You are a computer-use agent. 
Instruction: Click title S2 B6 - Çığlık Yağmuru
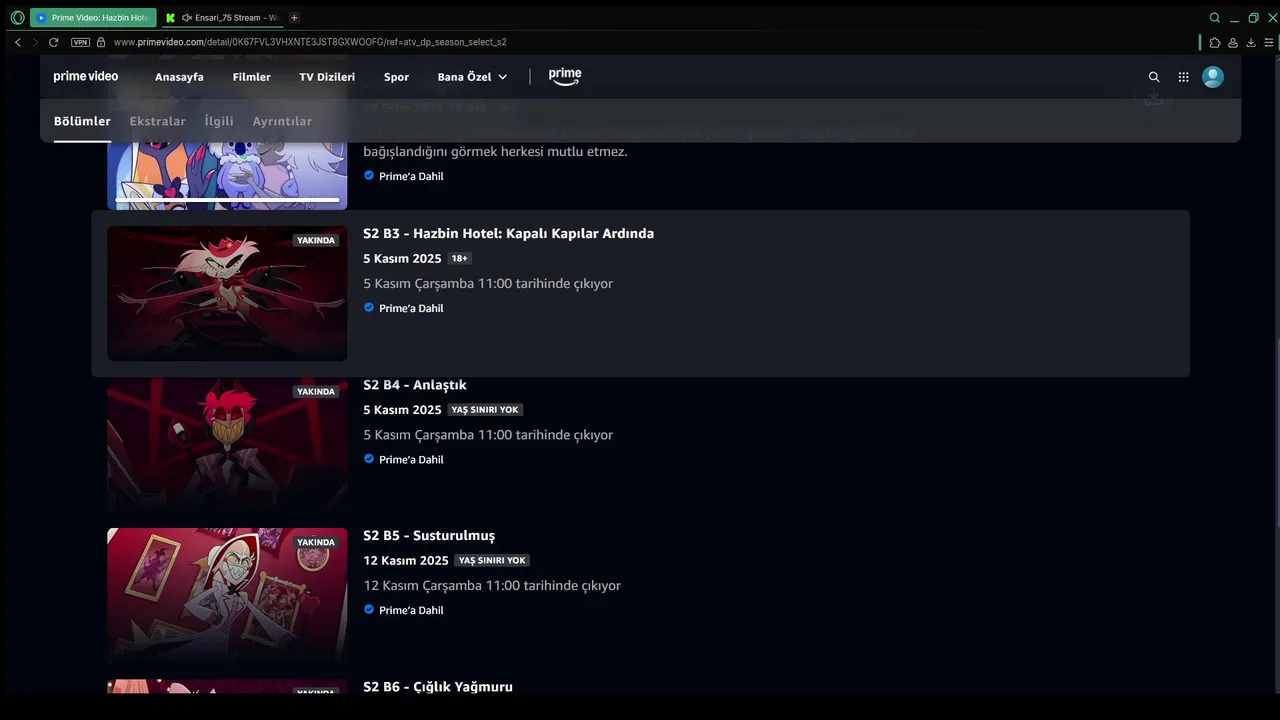click(x=438, y=687)
